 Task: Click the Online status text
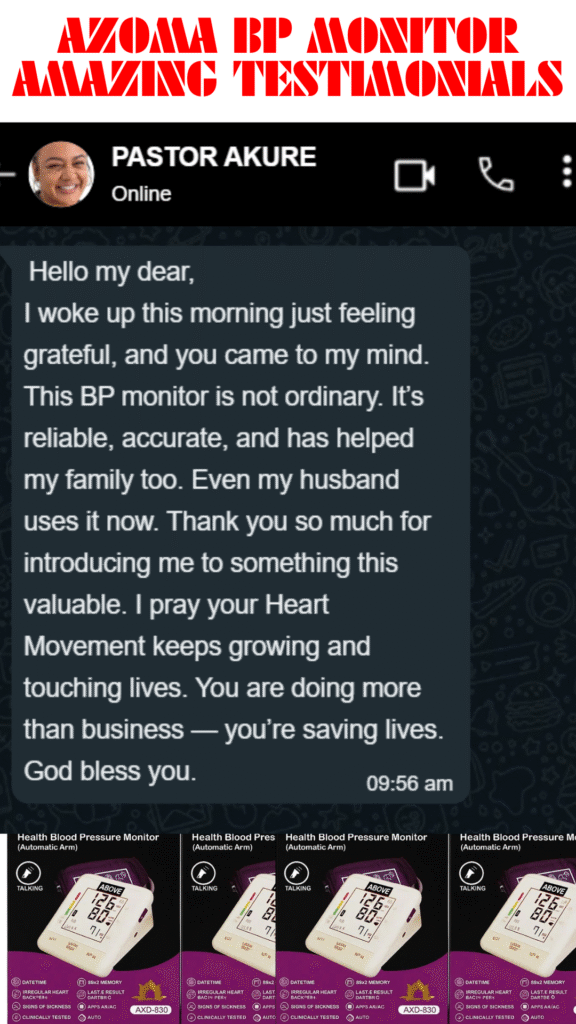141,194
